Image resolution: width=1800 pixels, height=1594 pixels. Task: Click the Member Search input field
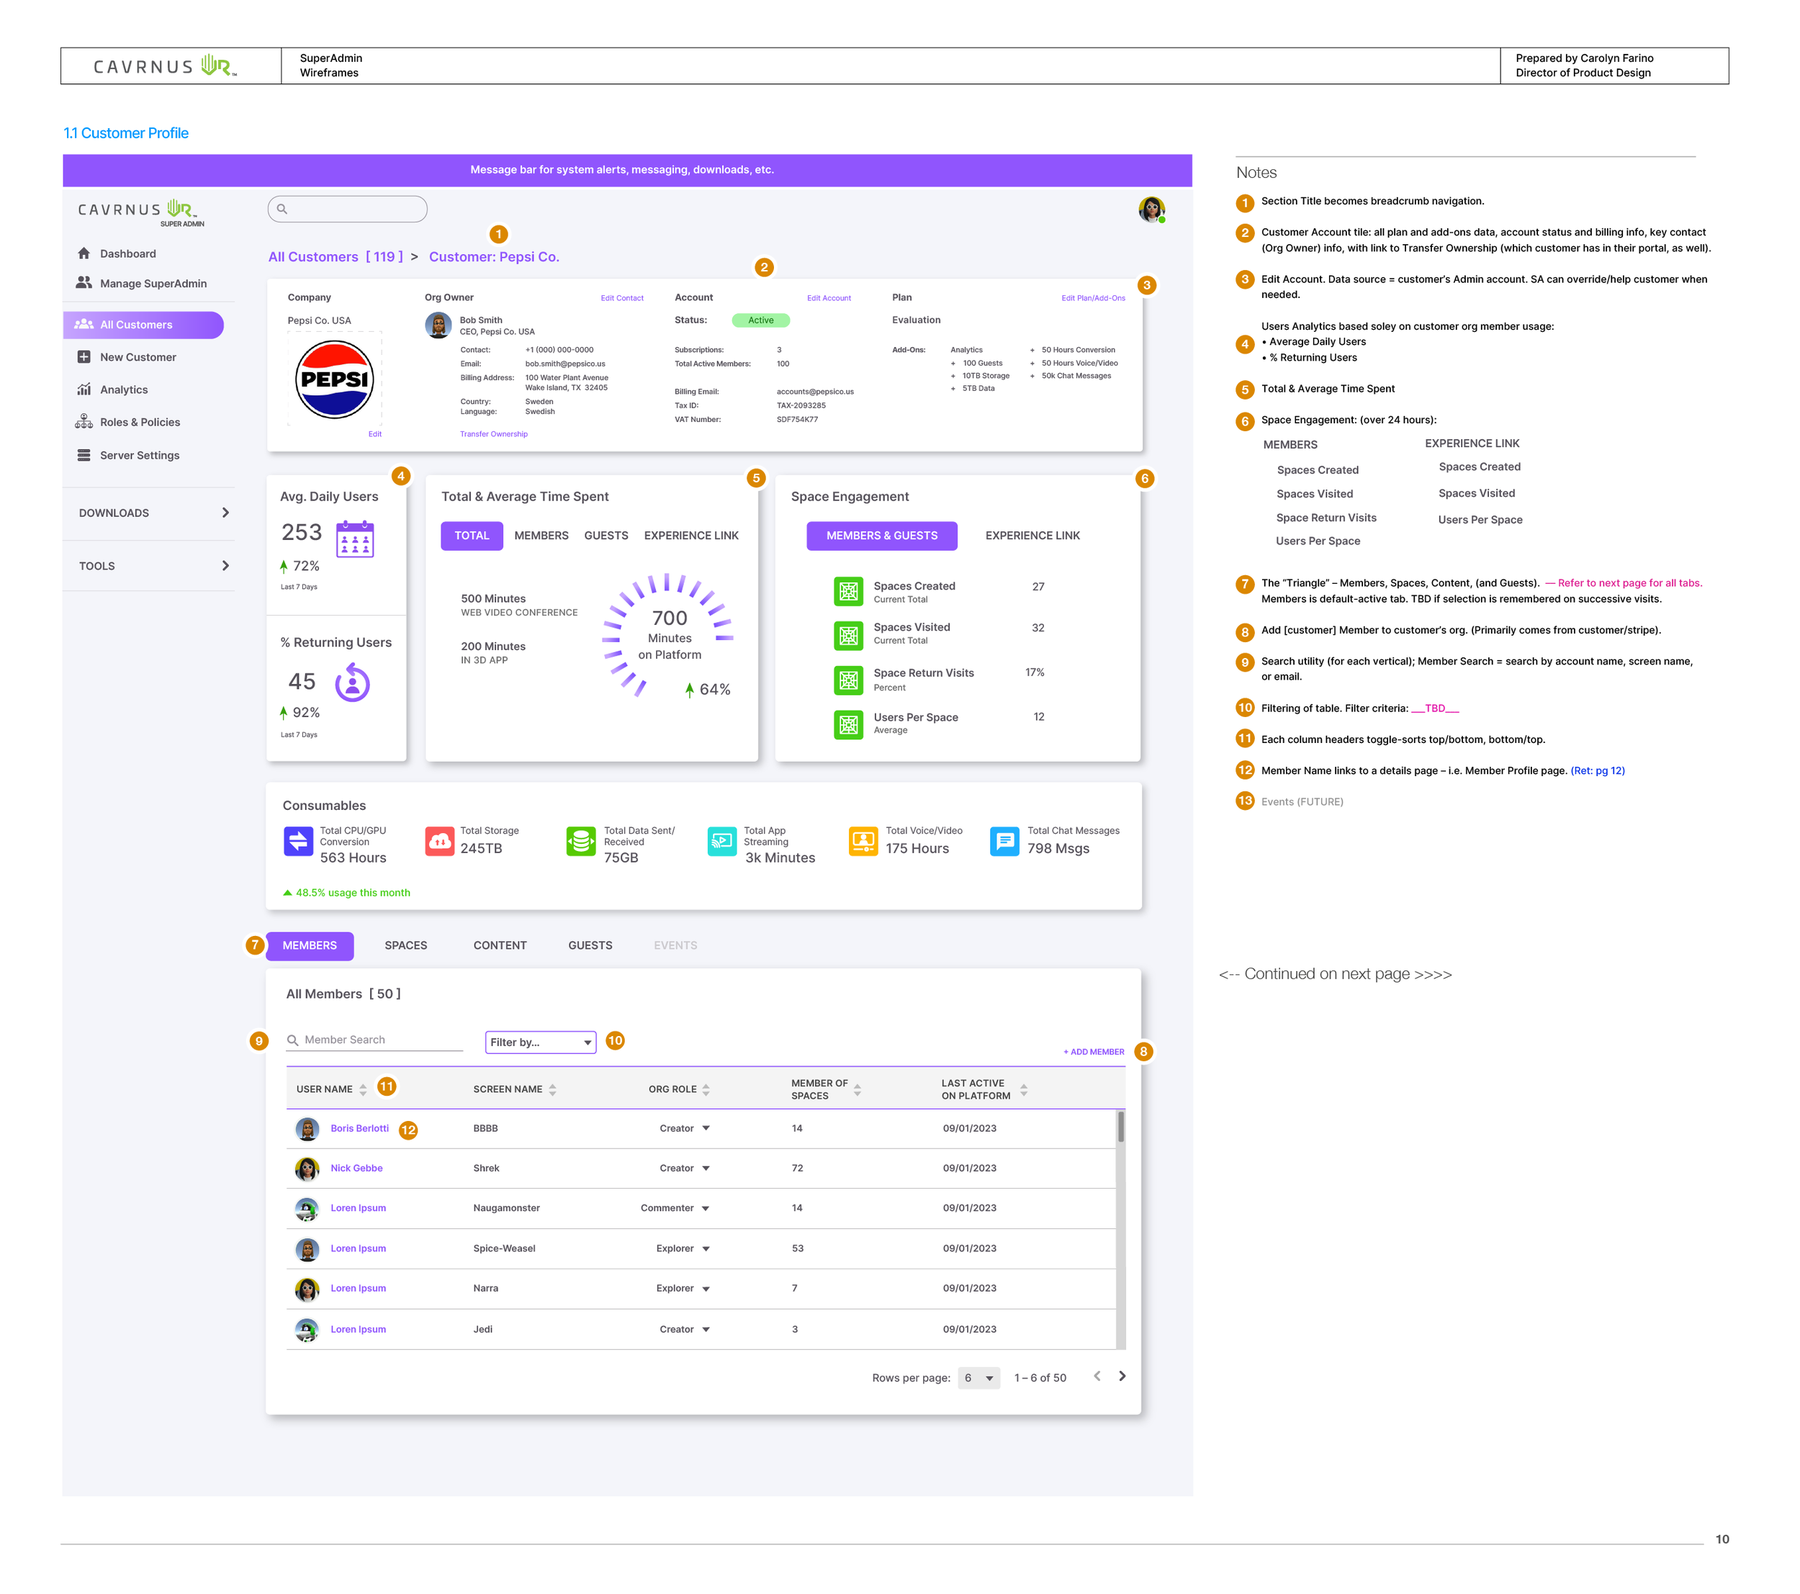[x=375, y=1040]
